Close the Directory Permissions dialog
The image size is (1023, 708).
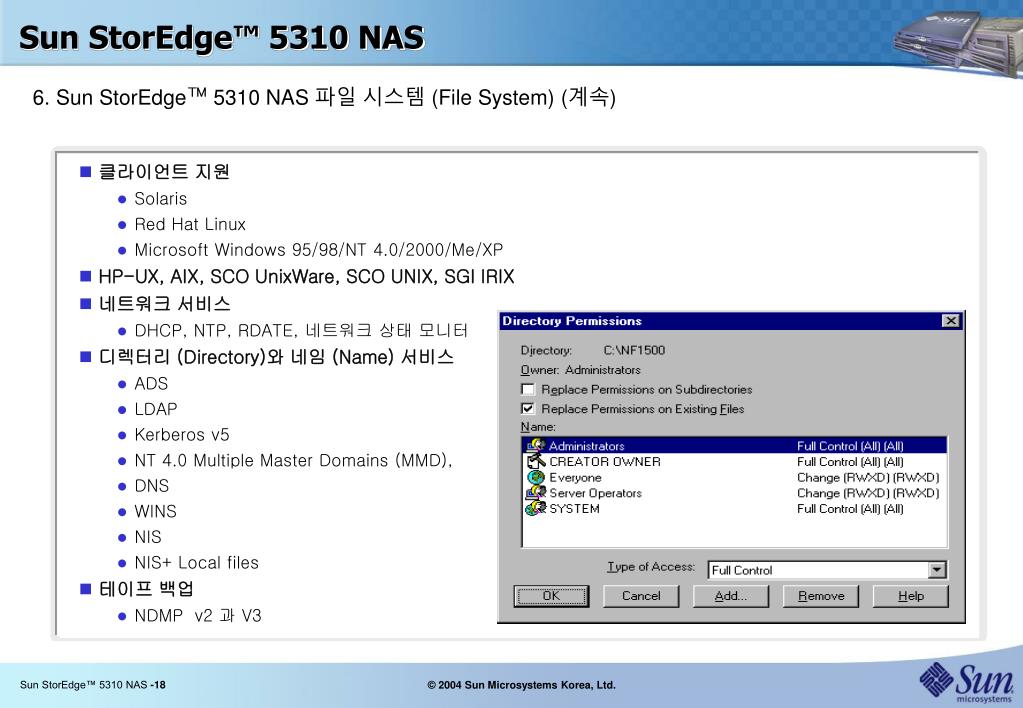coord(951,320)
